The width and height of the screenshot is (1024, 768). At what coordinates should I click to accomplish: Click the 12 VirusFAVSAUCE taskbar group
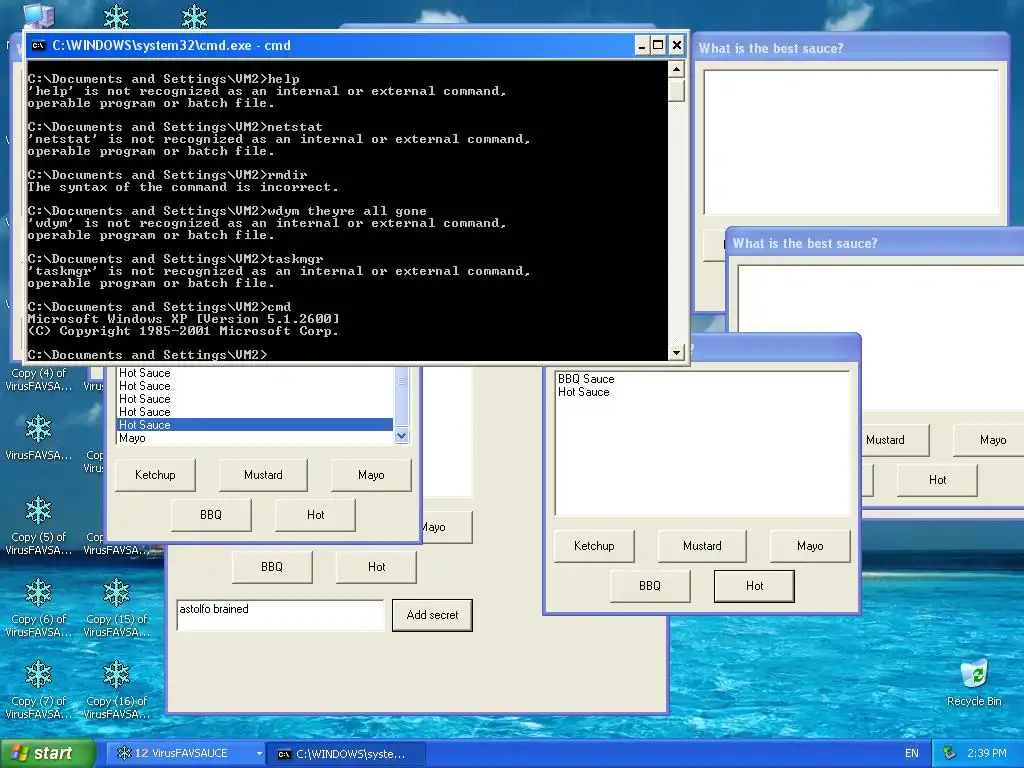tap(186, 754)
